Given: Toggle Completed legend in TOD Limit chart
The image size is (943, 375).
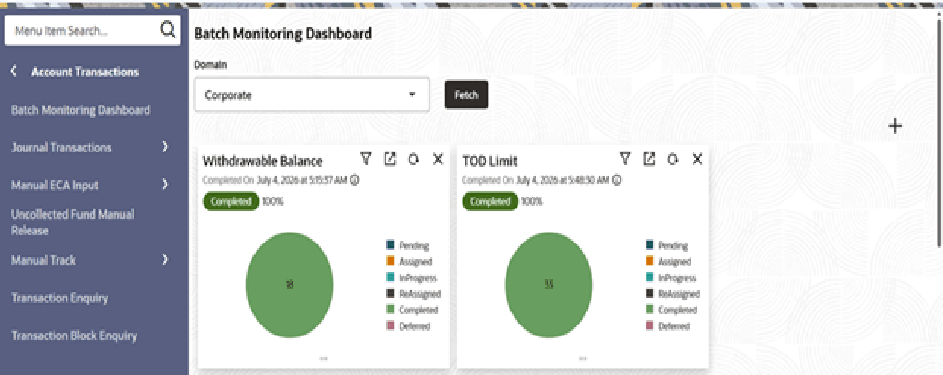Looking at the screenshot, I should pyautogui.click(x=671, y=310).
